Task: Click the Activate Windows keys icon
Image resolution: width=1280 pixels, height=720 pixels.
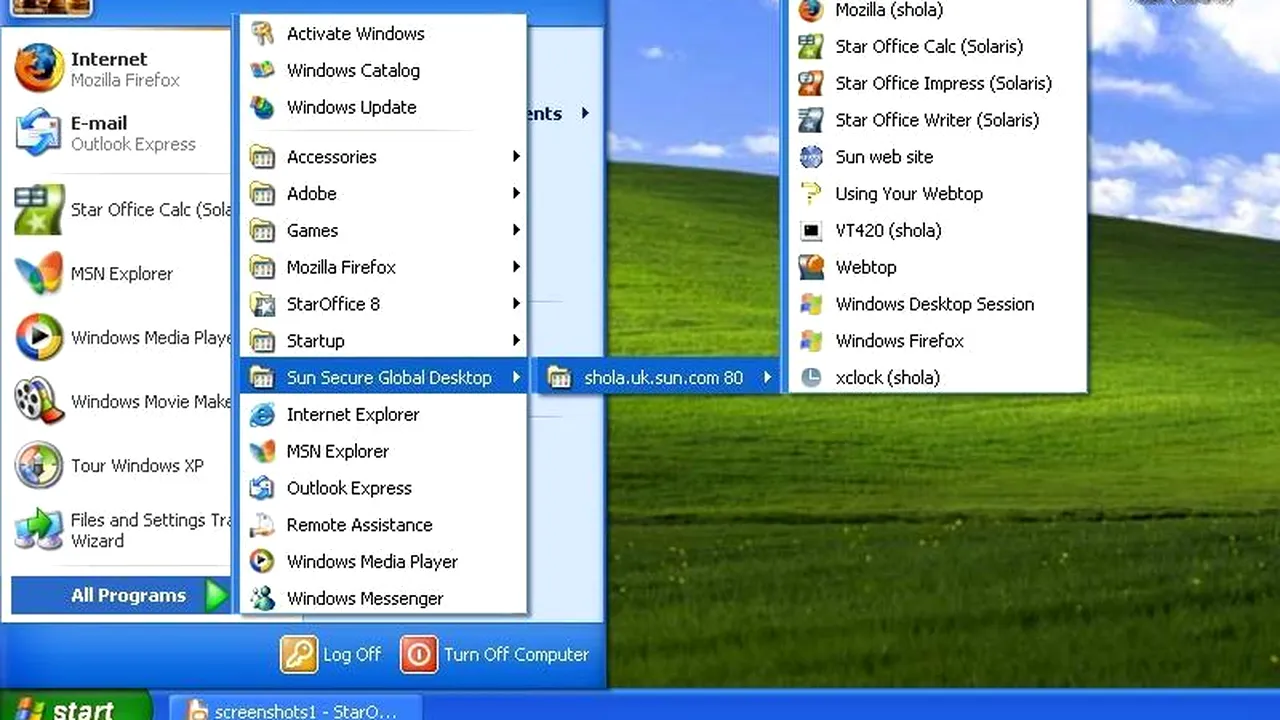Action: 262,33
